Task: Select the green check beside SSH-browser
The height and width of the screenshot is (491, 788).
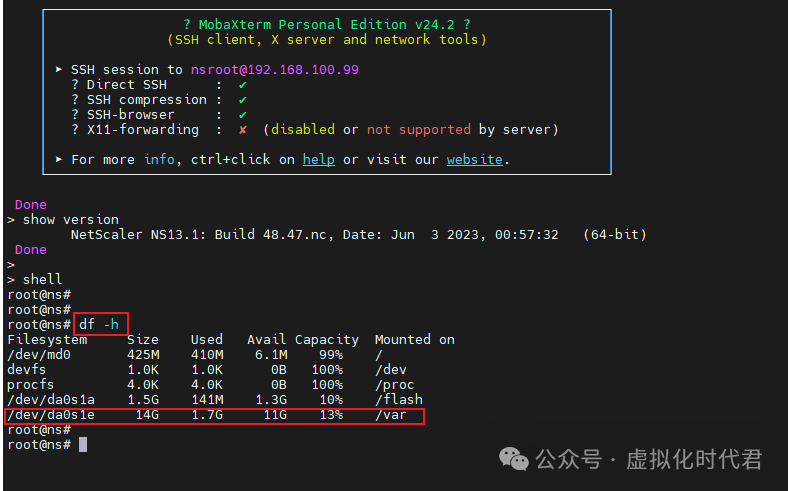Action: pos(242,115)
